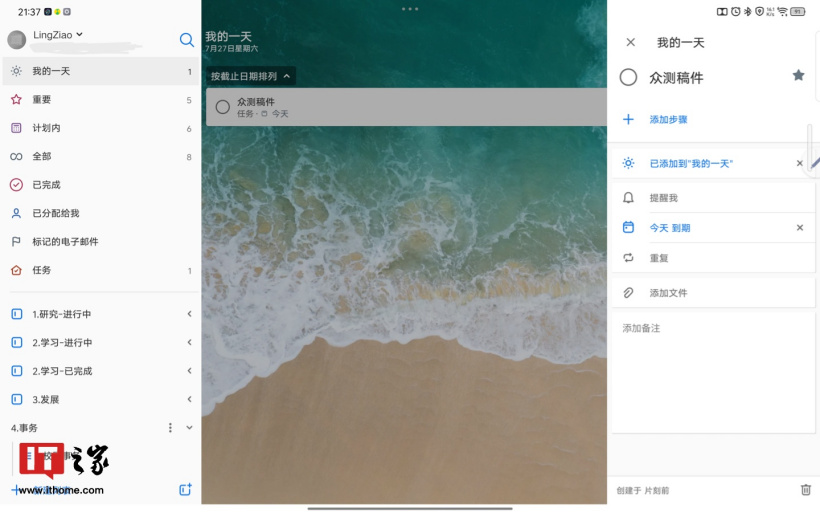This screenshot has height=512, width=820.
Task: Open the 已完成 list
Action: [46, 185]
